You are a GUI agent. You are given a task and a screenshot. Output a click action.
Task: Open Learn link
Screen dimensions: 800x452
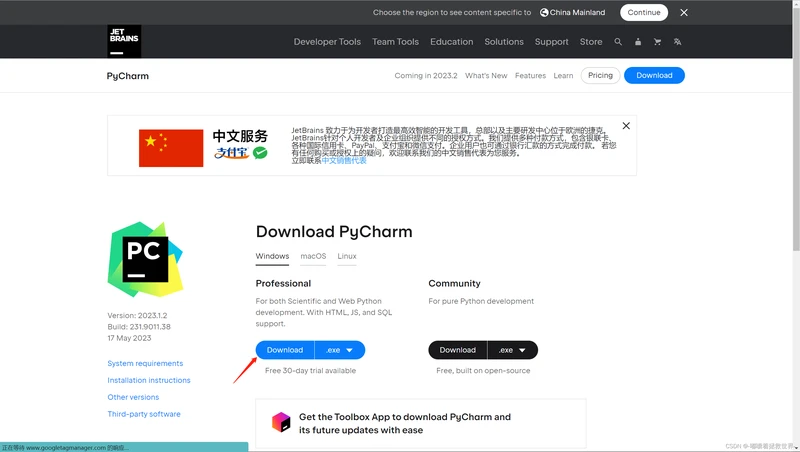[x=563, y=76]
